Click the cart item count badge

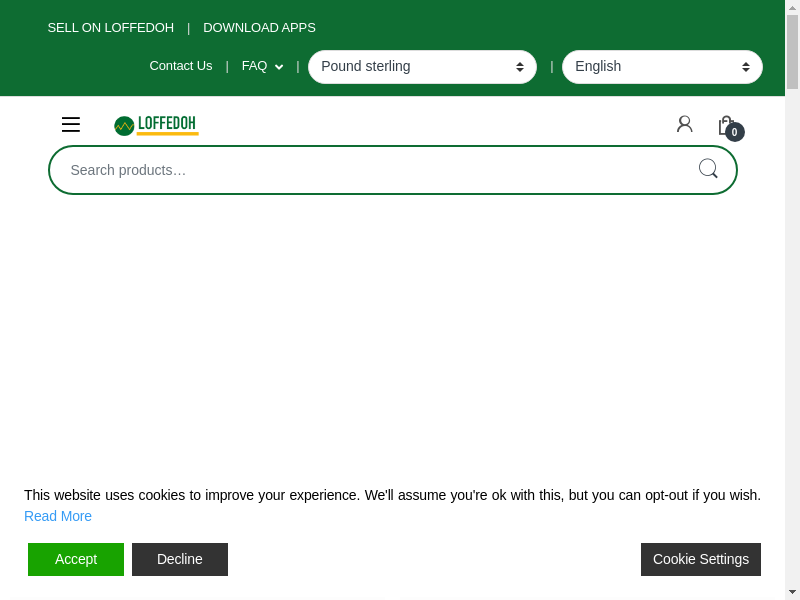tap(735, 132)
